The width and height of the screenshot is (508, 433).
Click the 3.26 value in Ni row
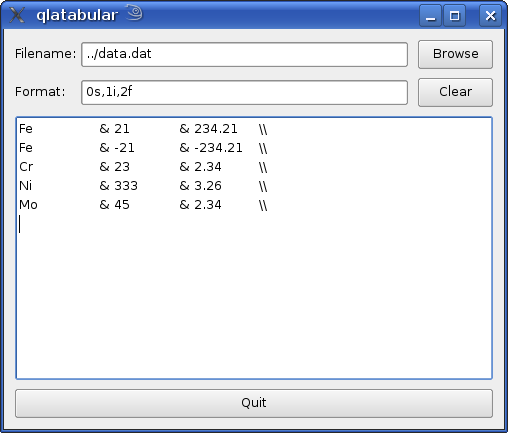coord(208,186)
